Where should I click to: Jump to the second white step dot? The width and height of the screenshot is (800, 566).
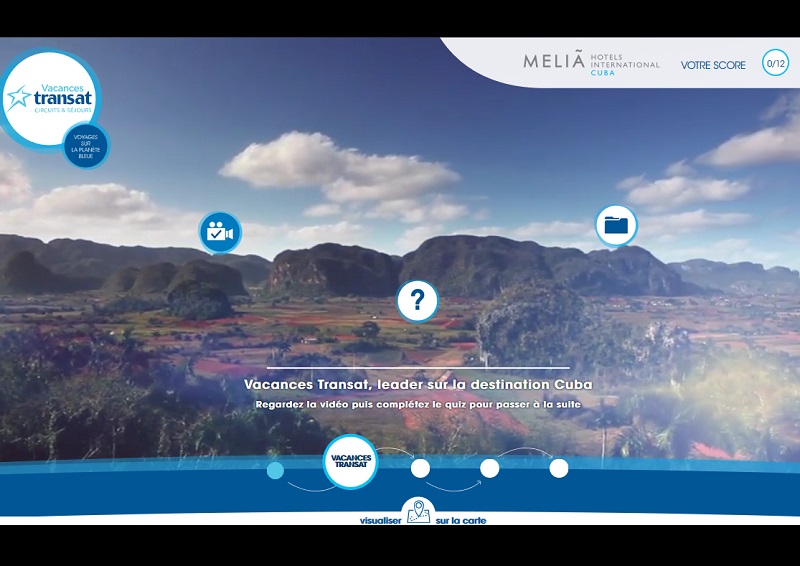pos(490,468)
